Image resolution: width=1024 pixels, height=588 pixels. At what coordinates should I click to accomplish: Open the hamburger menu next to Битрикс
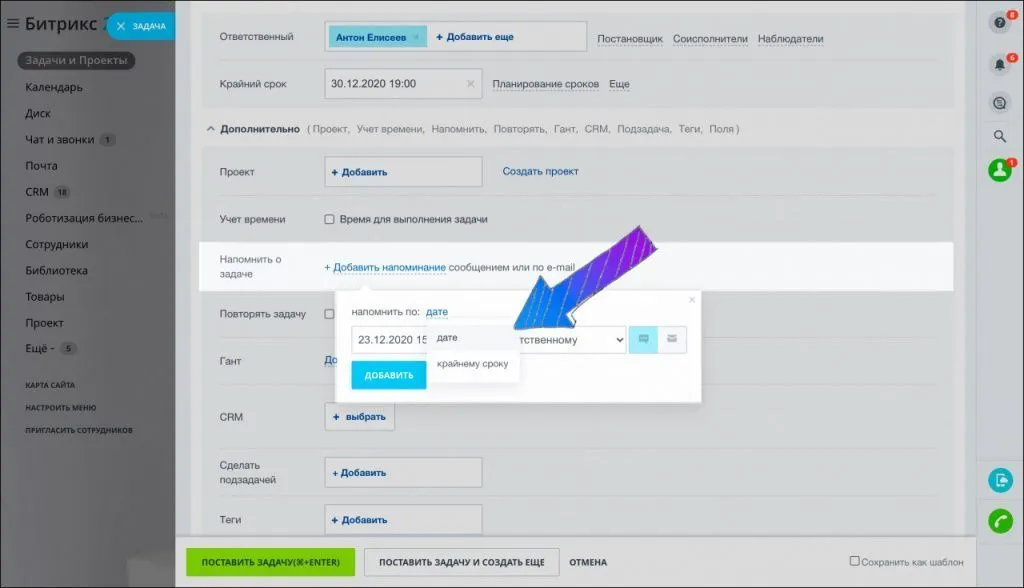pyautogui.click(x=13, y=22)
